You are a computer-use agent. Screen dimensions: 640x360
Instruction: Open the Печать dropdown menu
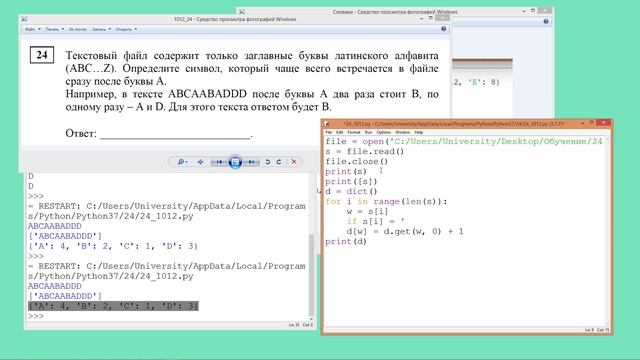[54, 29]
